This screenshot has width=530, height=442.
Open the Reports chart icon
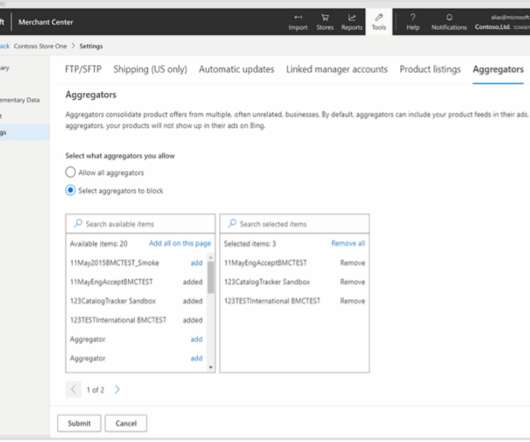352,22
